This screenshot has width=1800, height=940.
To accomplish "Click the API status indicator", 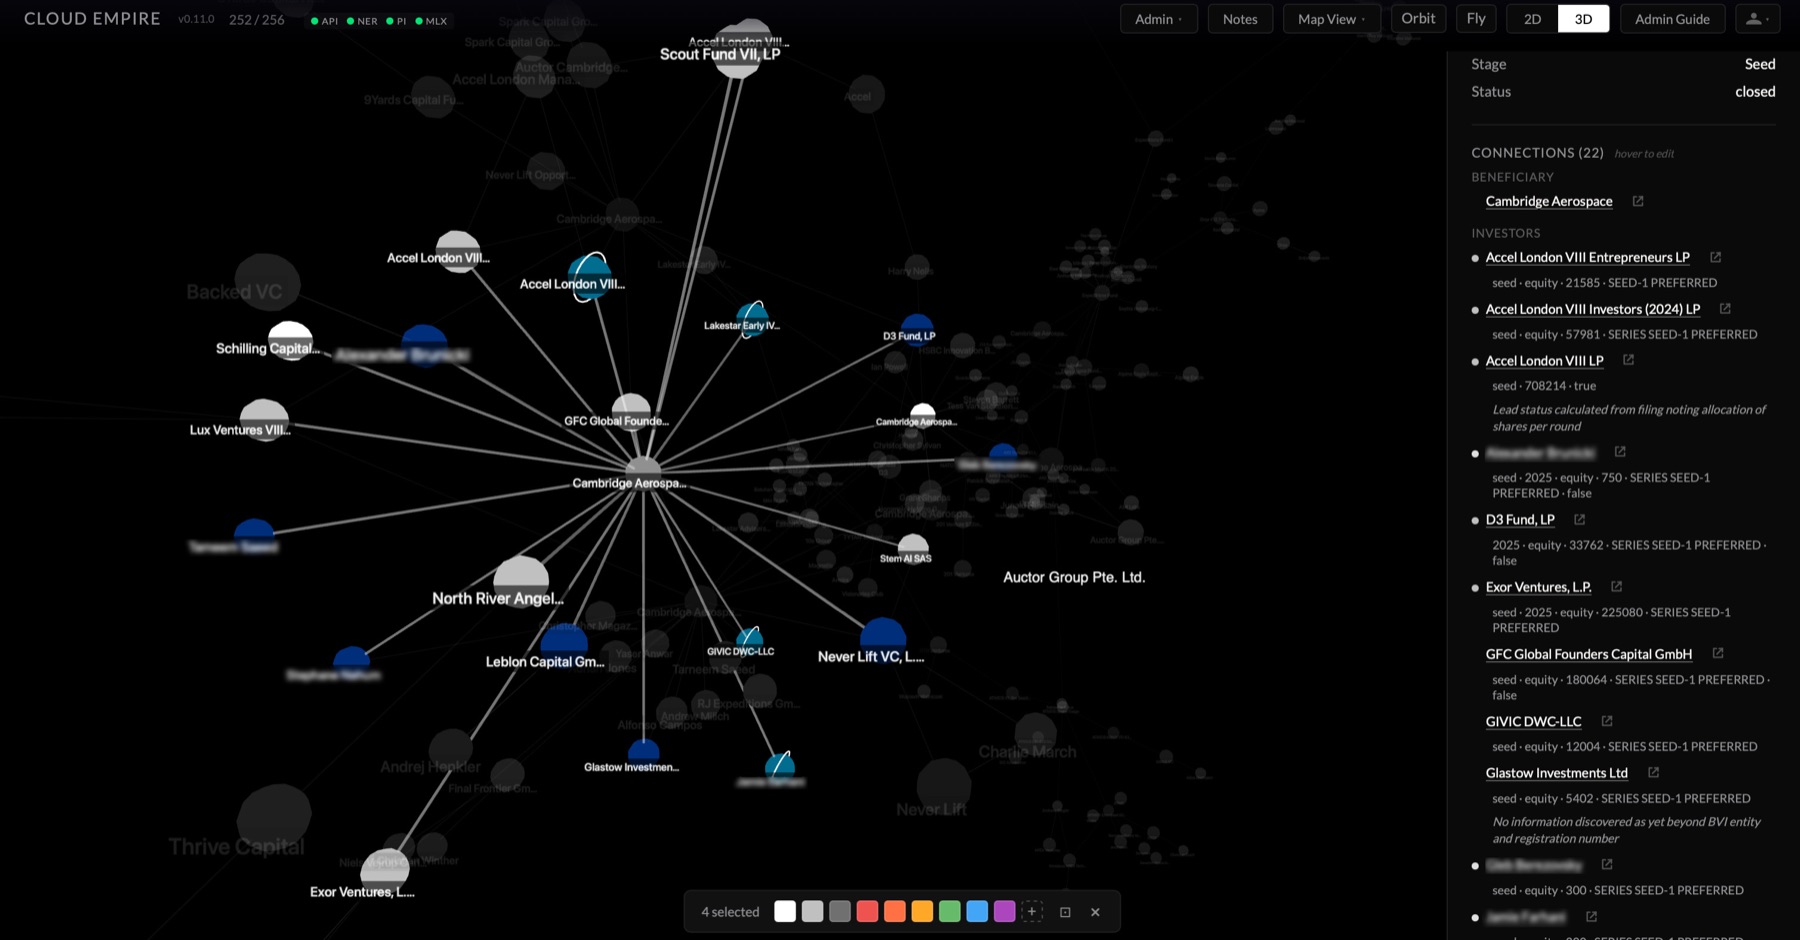I will point(324,21).
